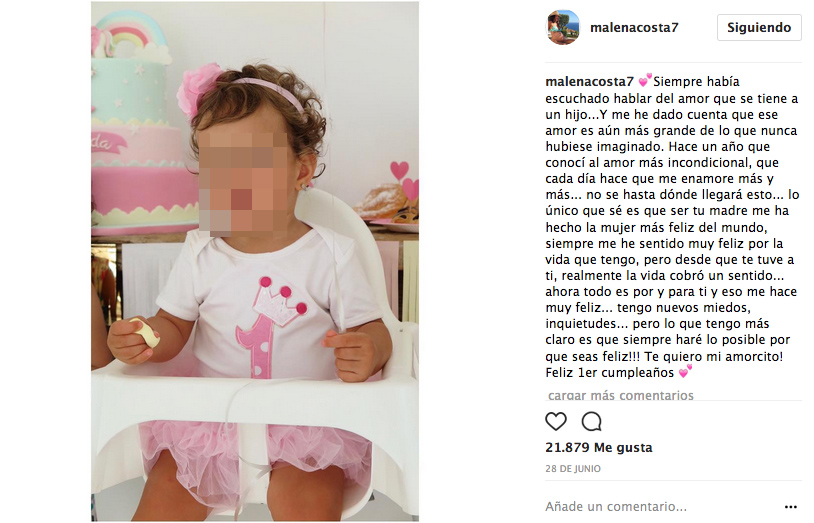Click the rainbow cake in the photo
Image resolution: width=814 pixels, height=523 pixels.
[138, 125]
